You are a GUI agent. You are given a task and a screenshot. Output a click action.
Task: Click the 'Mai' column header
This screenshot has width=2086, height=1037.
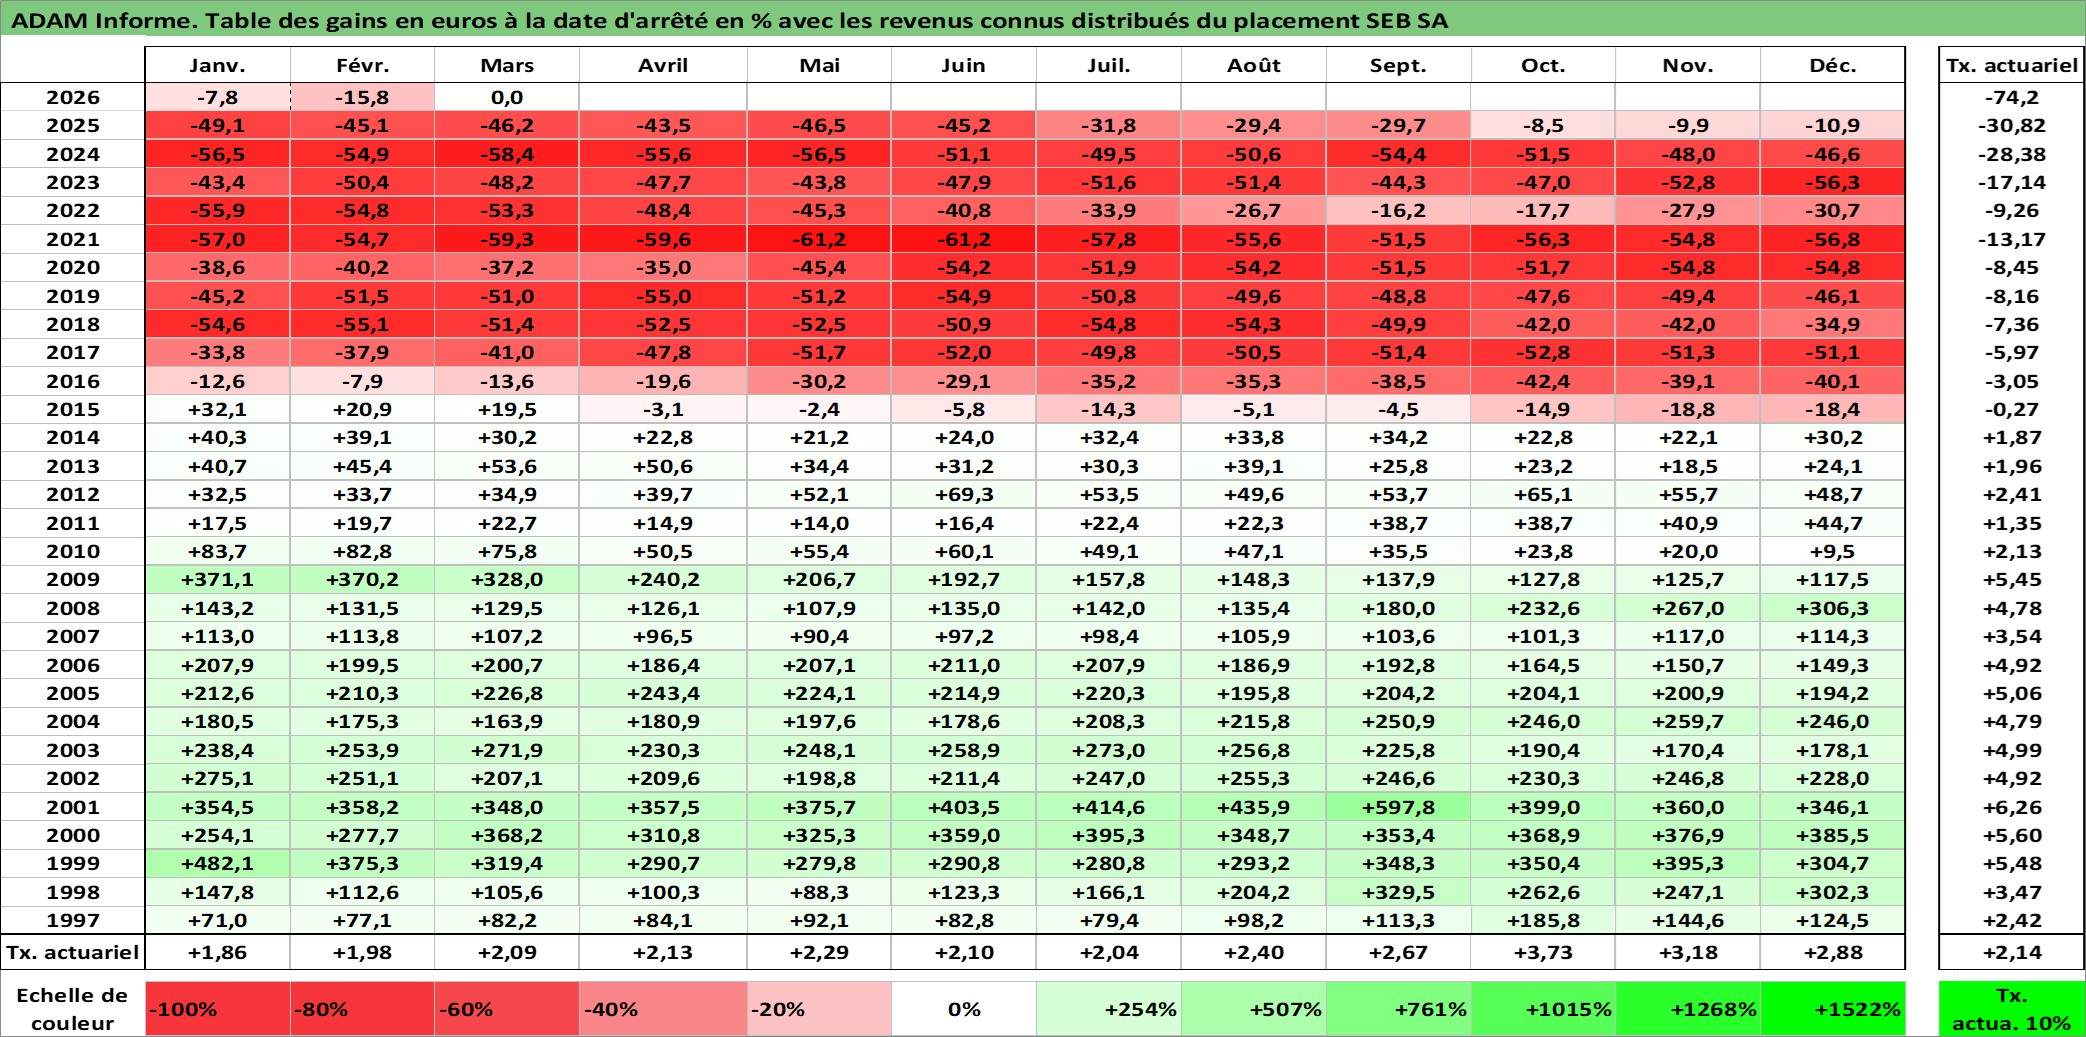[x=819, y=66]
